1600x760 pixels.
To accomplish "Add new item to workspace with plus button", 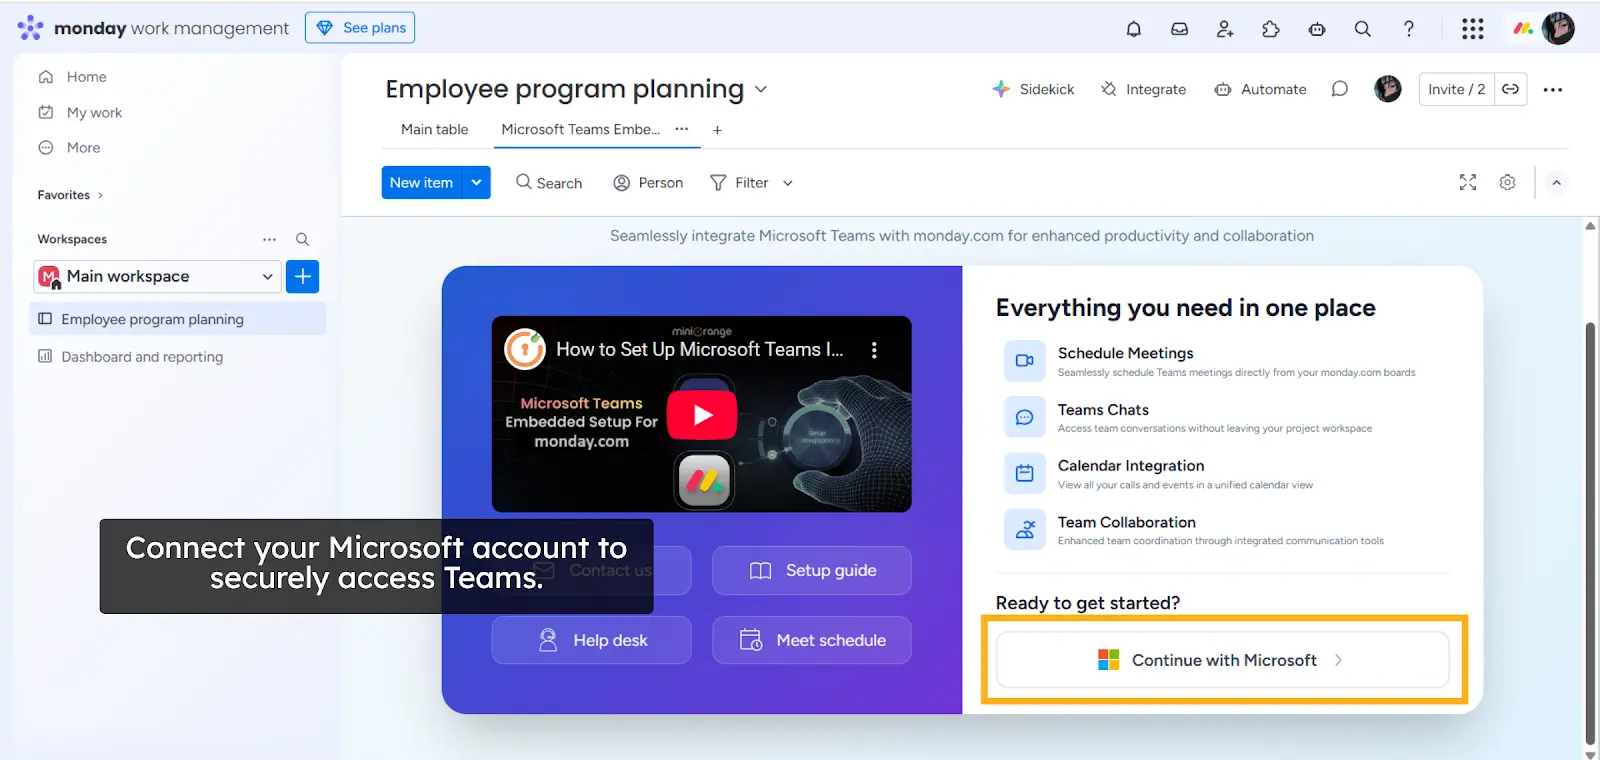I will point(302,276).
